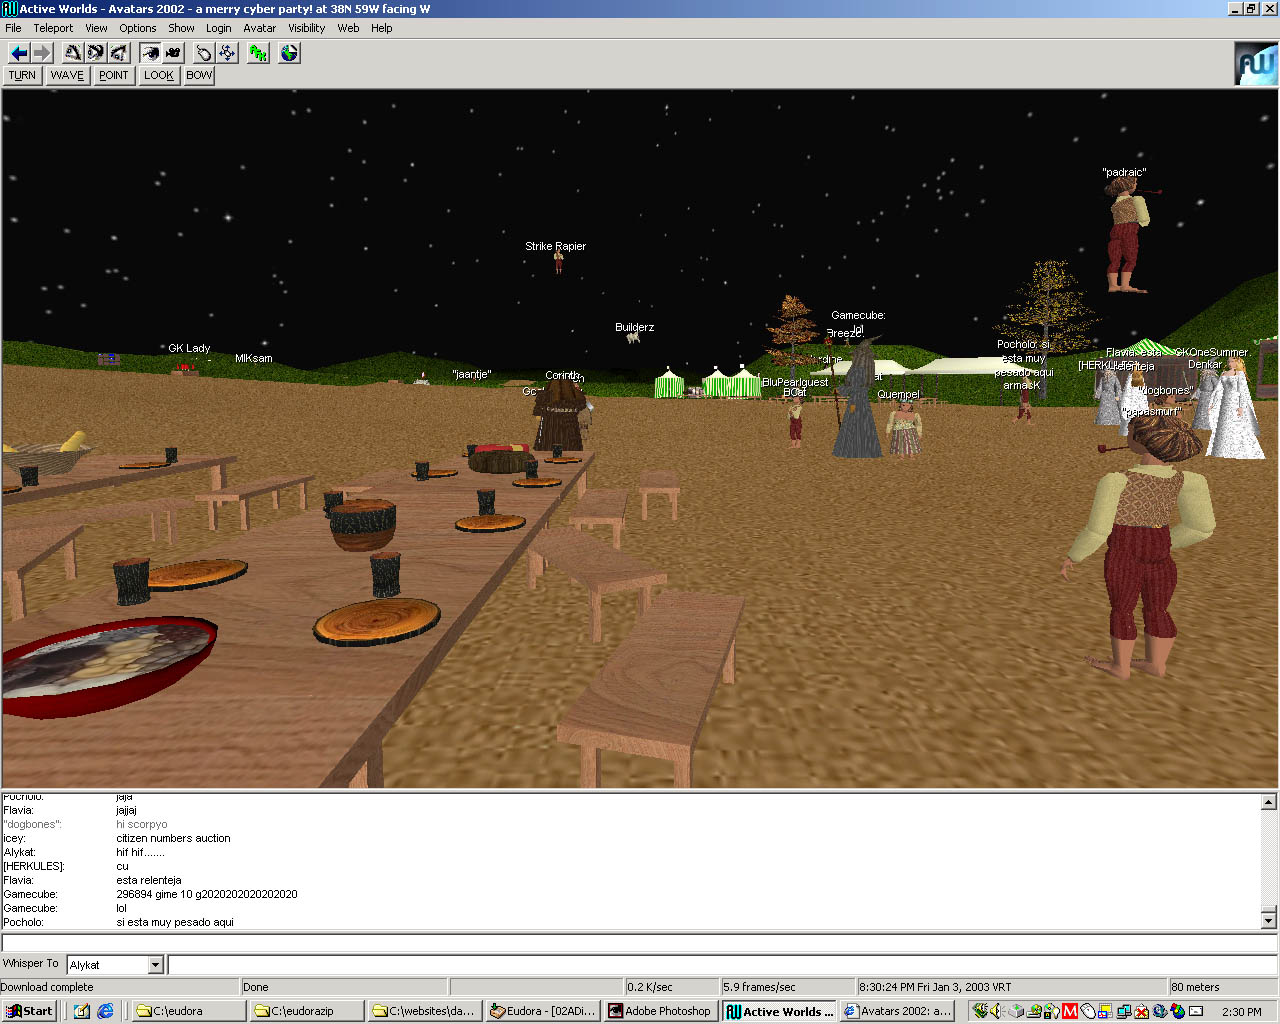Toggle third person camera view button
Viewport: 1280px width, 1024px height.
click(173, 53)
